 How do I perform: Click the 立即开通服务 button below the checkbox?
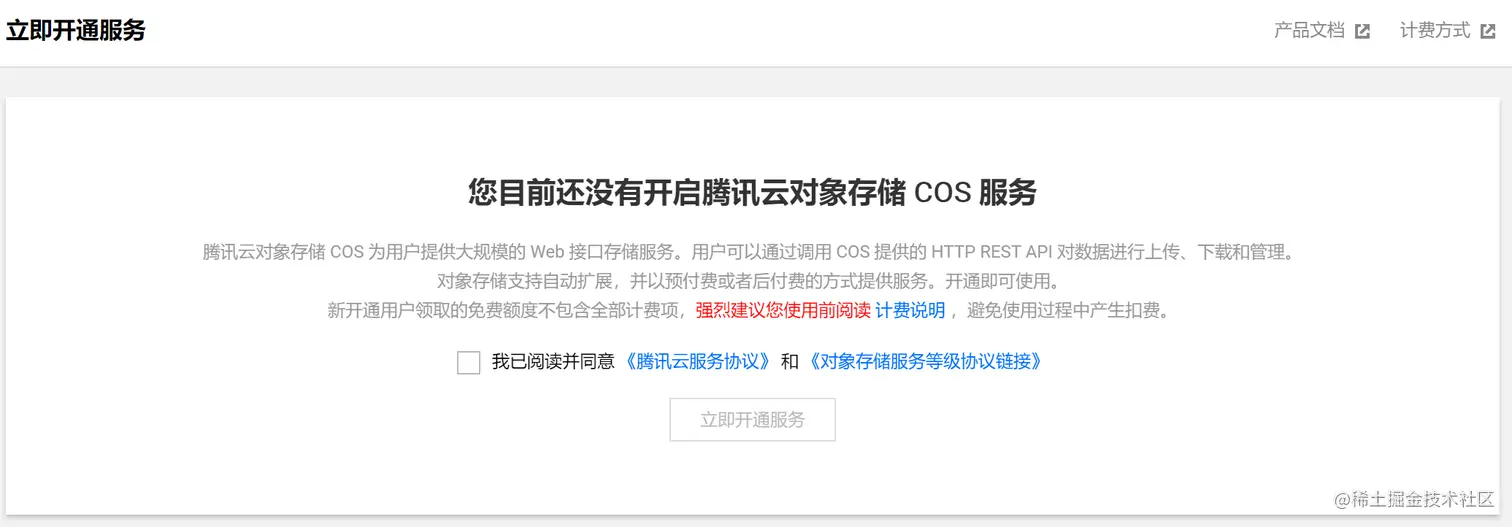[752, 420]
